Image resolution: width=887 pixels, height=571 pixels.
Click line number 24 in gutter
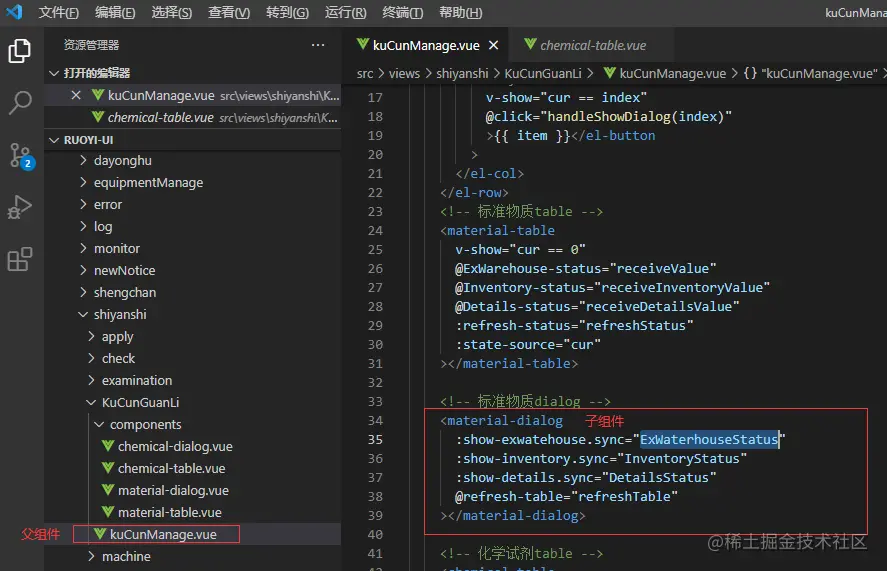pos(375,230)
